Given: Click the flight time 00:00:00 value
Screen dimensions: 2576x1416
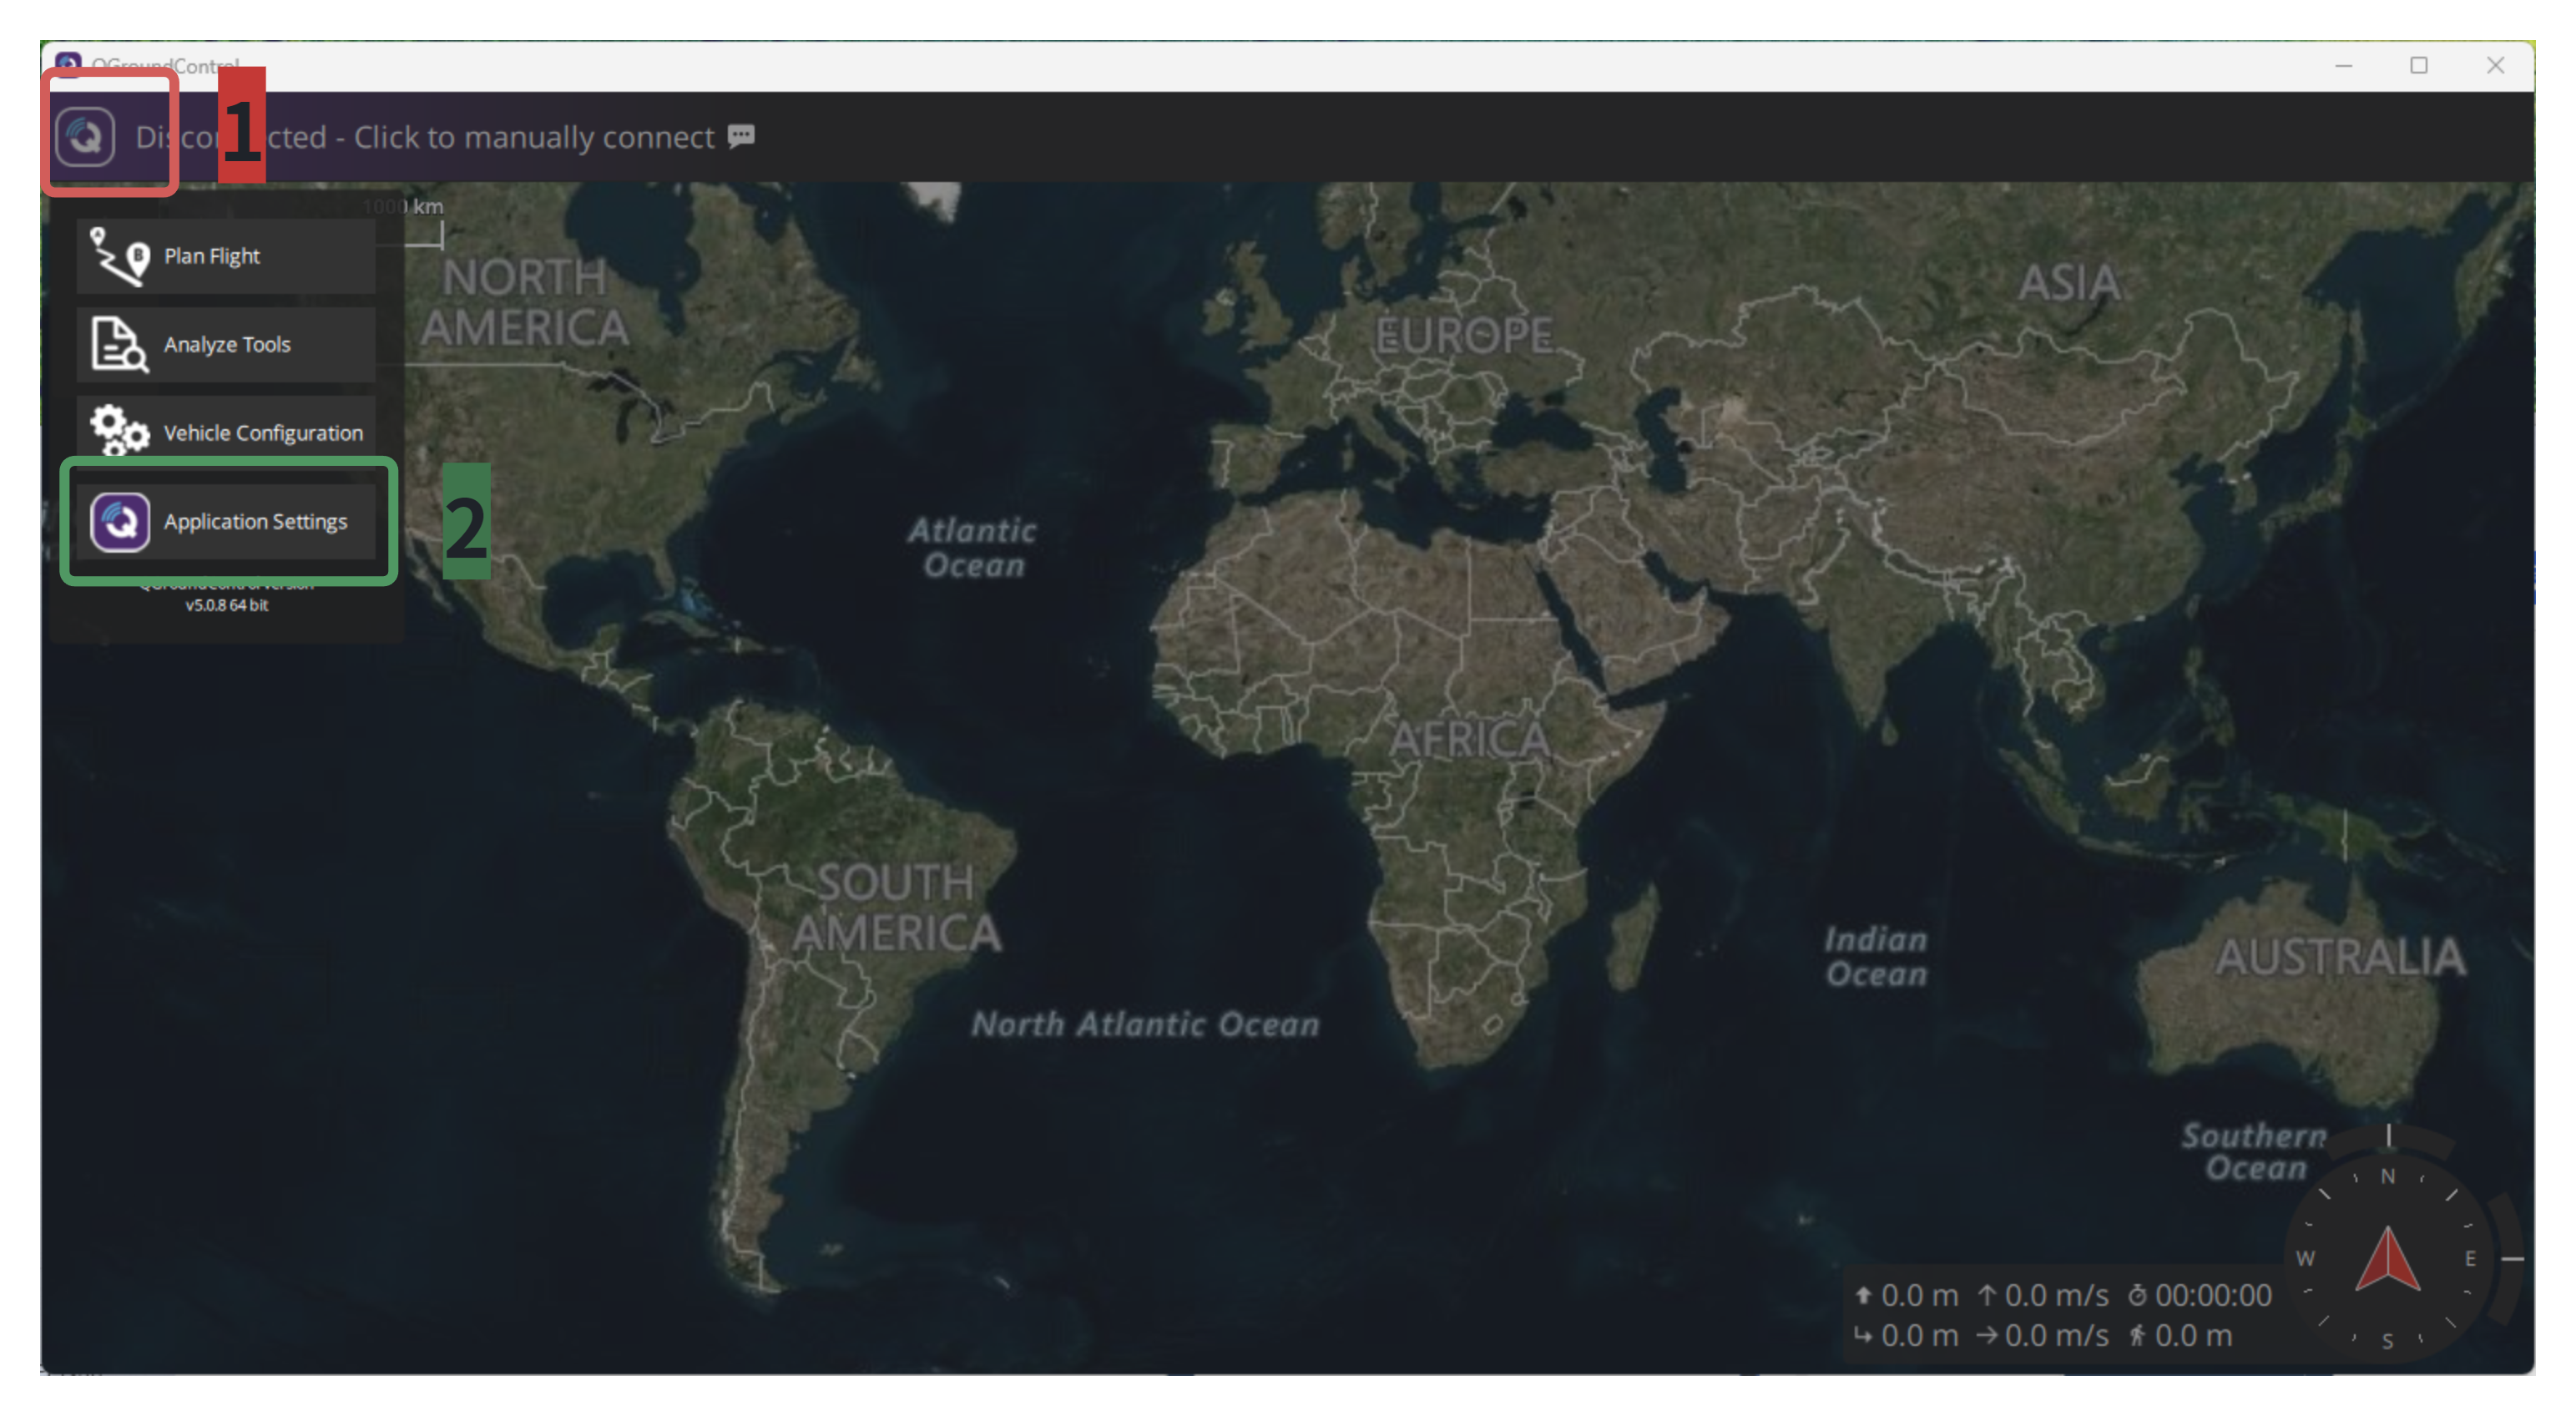Looking at the screenshot, I should [x=2213, y=1295].
